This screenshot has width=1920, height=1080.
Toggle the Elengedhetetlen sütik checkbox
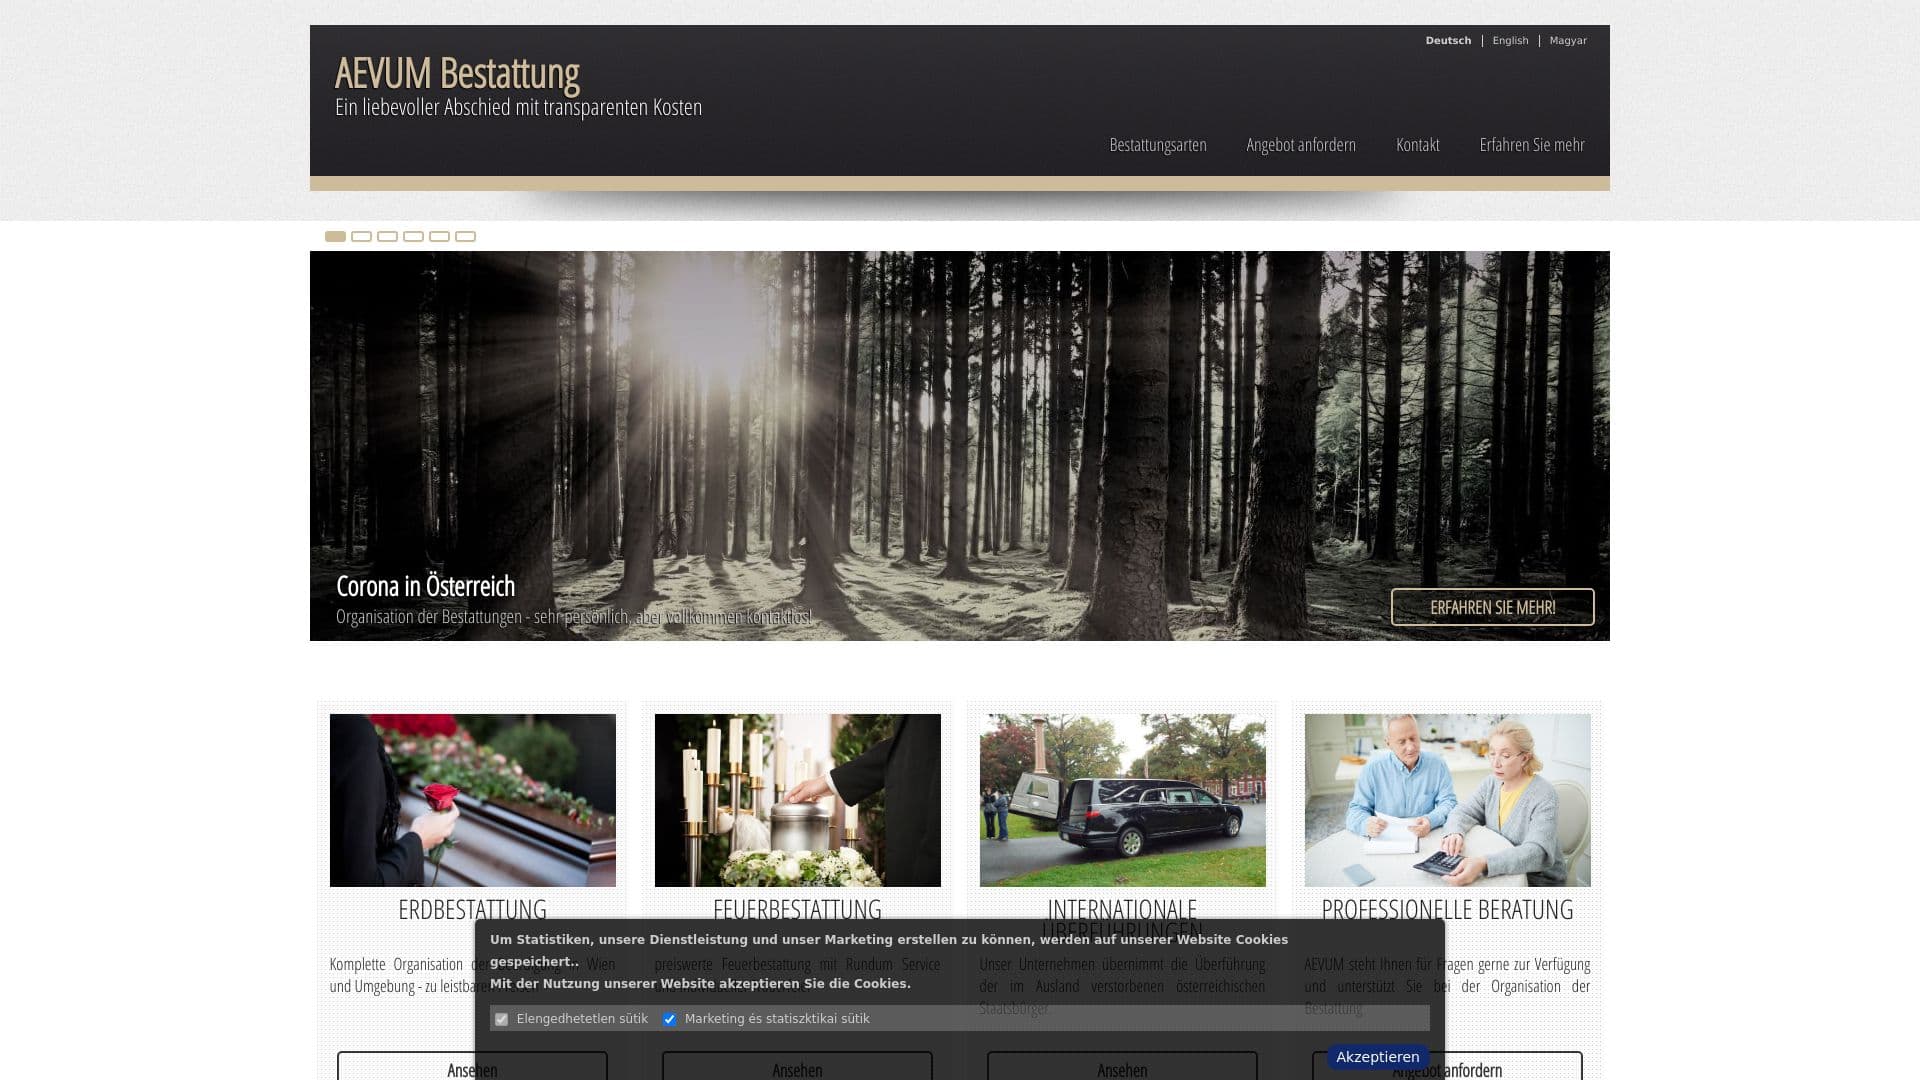coord(502,1019)
